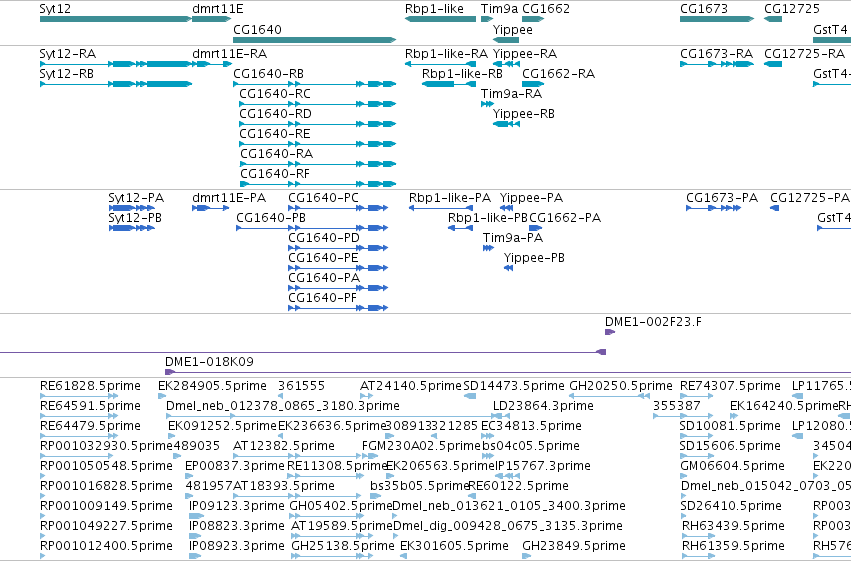851x561 pixels.
Task: Select the CG1673 gene bar
Action: tap(717, 19)
